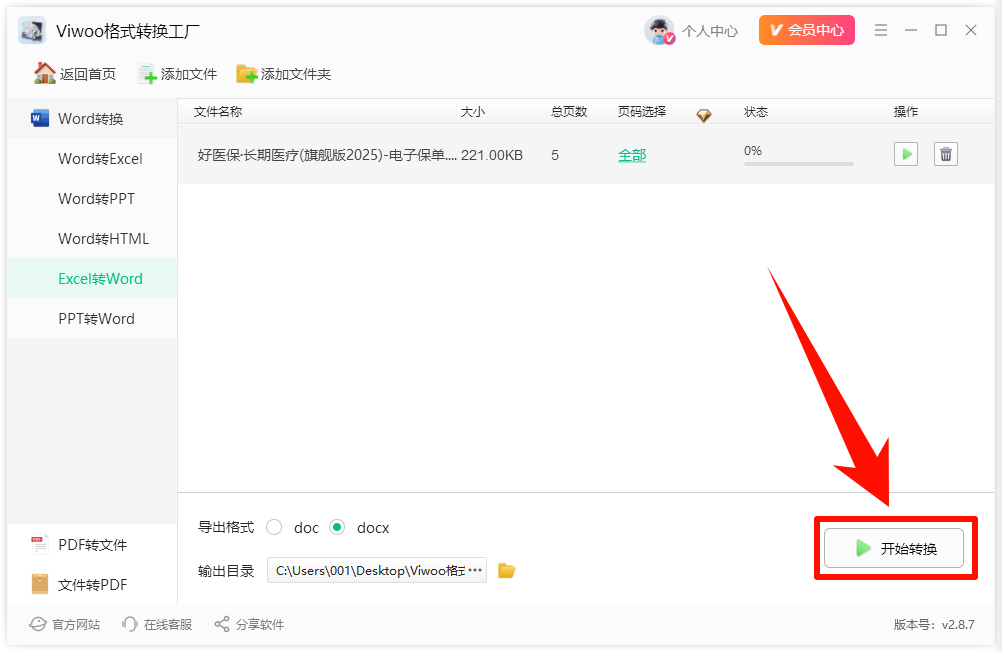Viewport: 1002px width, 652px height.
Task: Click 开始转换 to start conversion
Action: pyautogui.click(x=893, y=548)
